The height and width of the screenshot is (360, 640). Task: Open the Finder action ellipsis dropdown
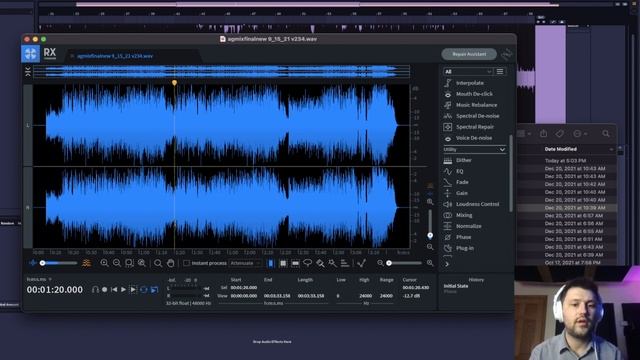[580, 133]
